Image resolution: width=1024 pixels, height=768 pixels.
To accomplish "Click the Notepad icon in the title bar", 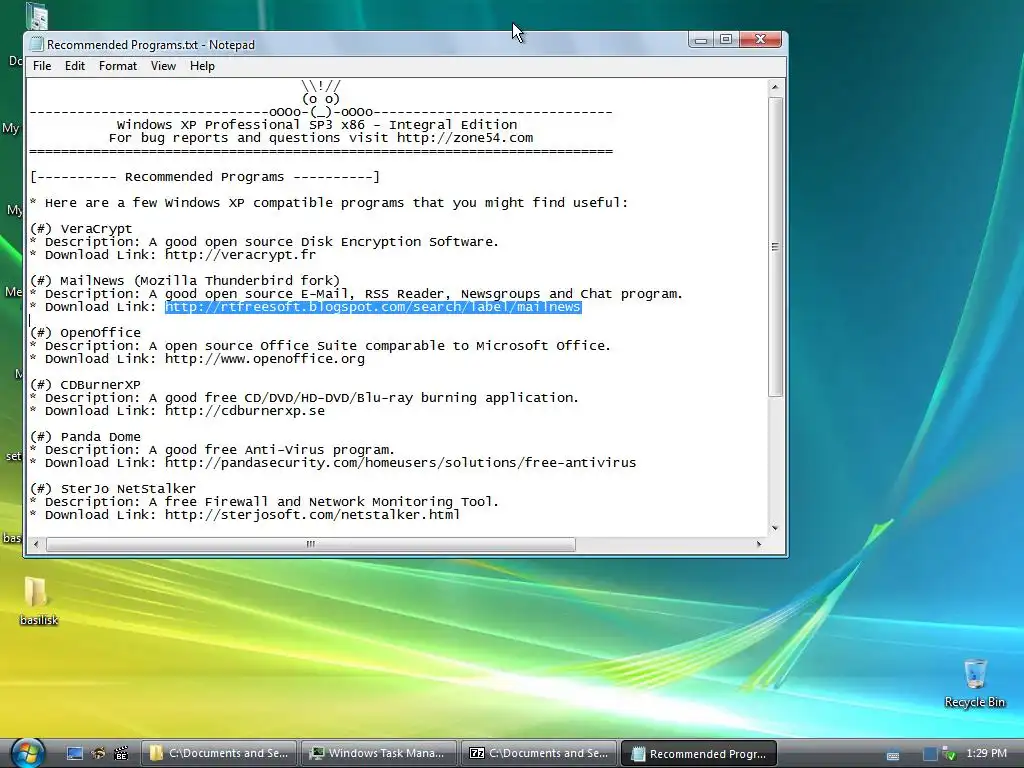I will click(36, 44).
